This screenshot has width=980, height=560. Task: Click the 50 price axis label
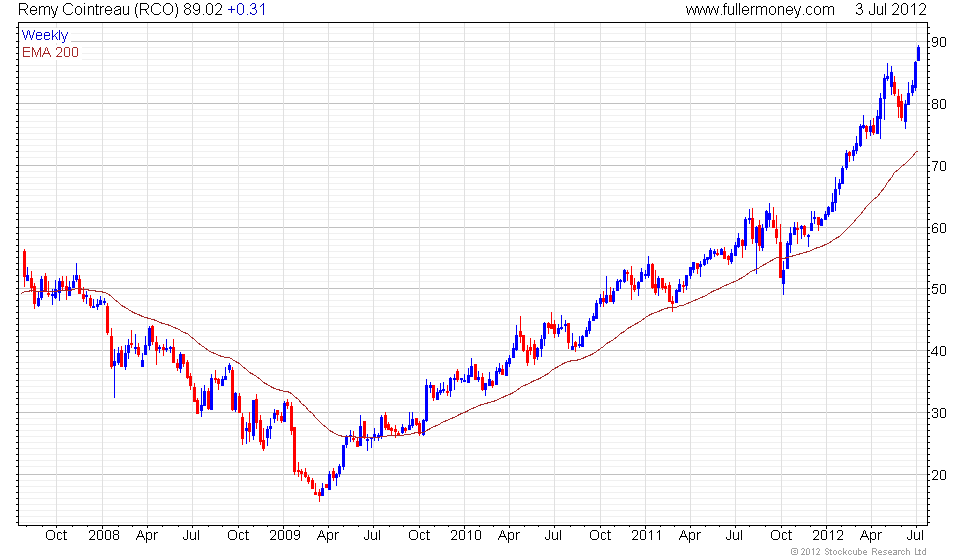click(939, 289)
